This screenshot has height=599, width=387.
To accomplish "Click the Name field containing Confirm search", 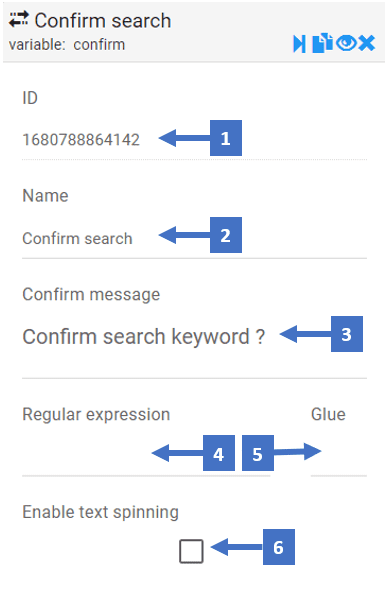I will click(194, 239).
